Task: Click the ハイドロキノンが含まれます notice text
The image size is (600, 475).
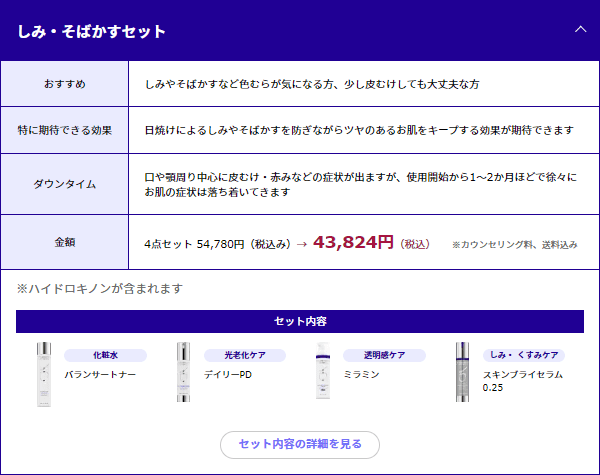Action: point(99,288)
